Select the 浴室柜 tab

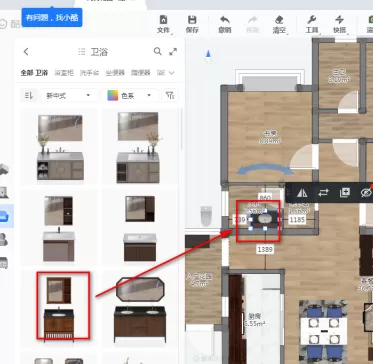(x=64, y=73)
